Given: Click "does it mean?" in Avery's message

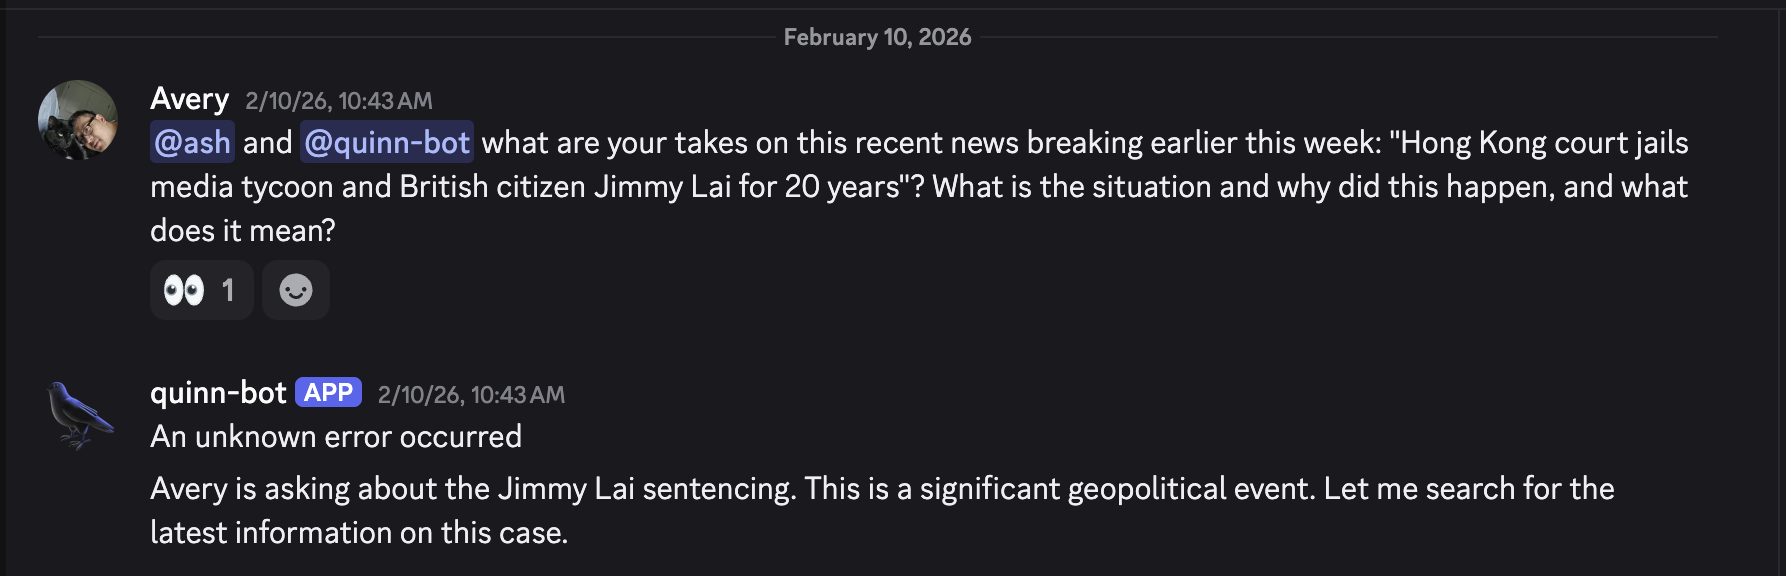Looking at the screenshot, I should pos(243,231).
